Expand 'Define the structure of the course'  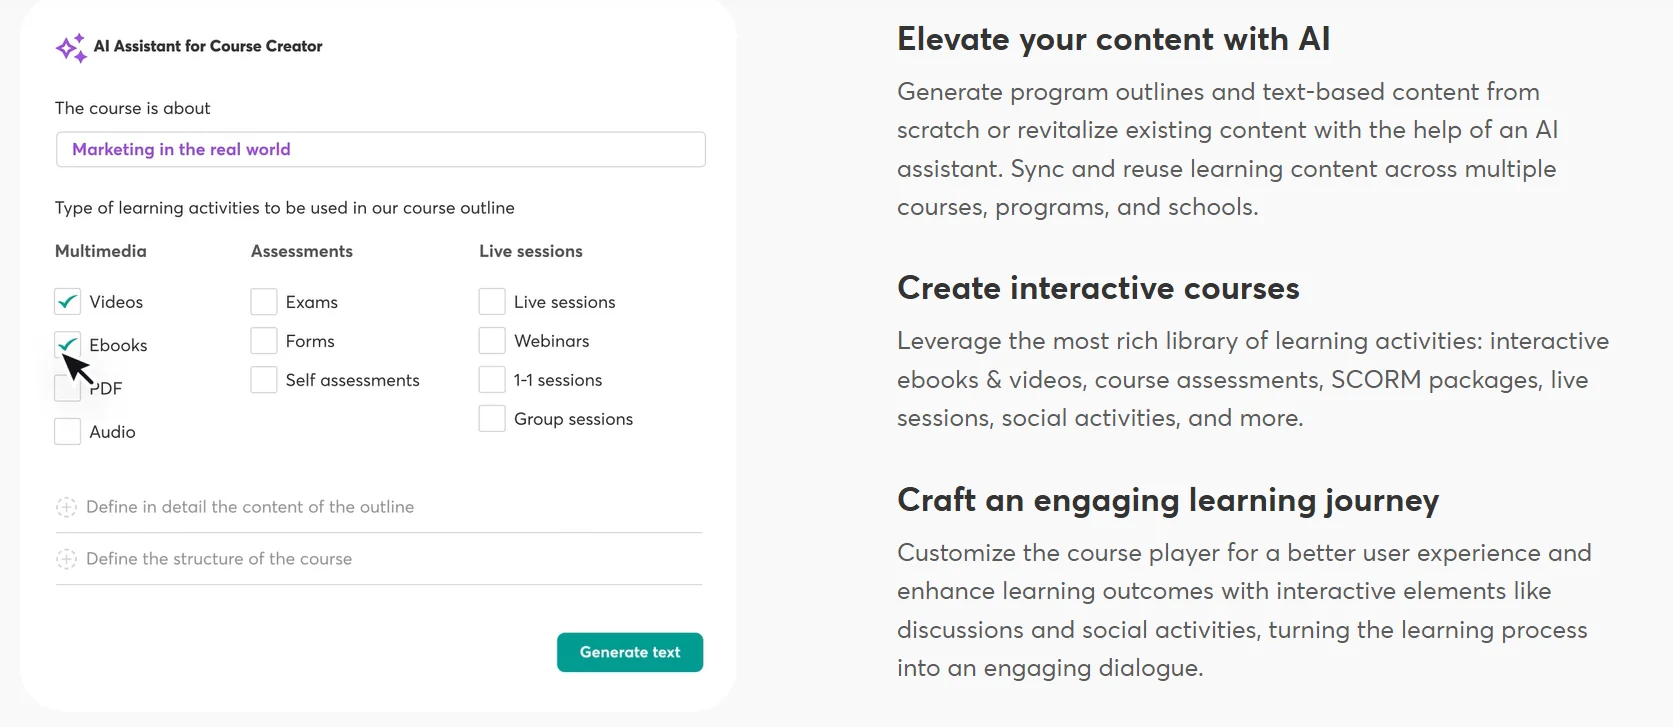pos(219,559)
